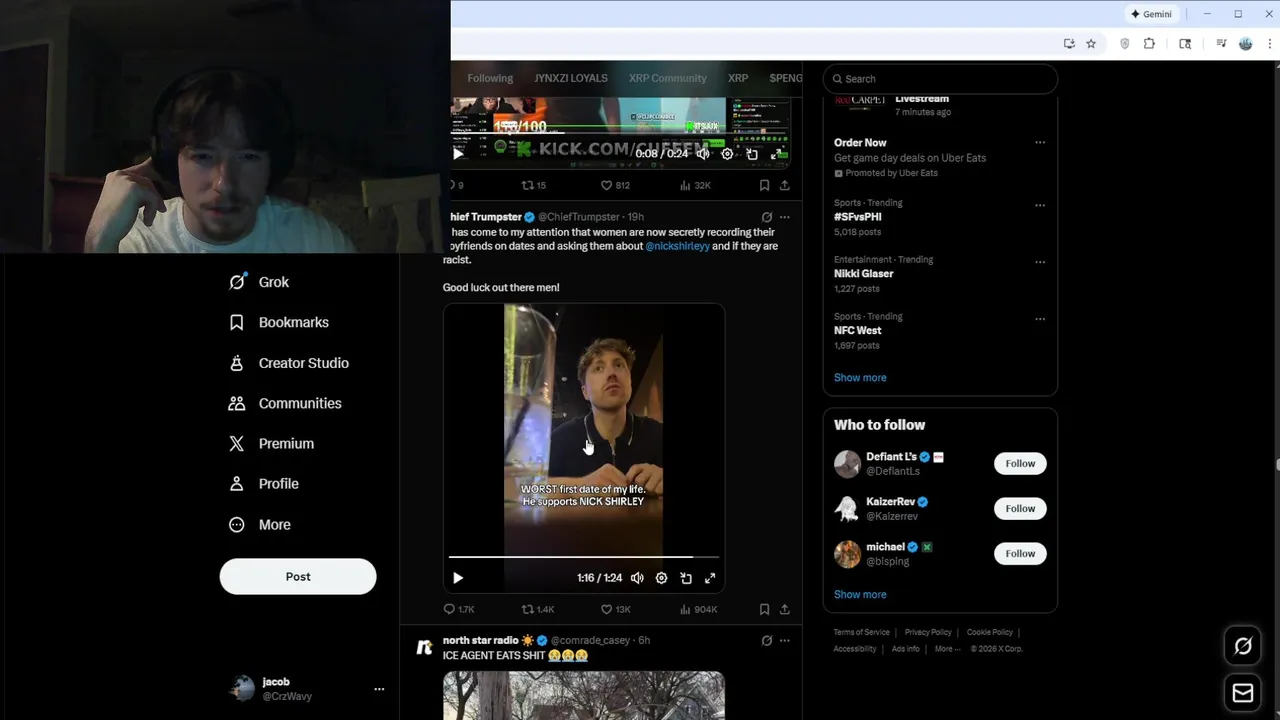Show more accounts to follow
This screenshot has height=720, width=1280.
[860, 594]
